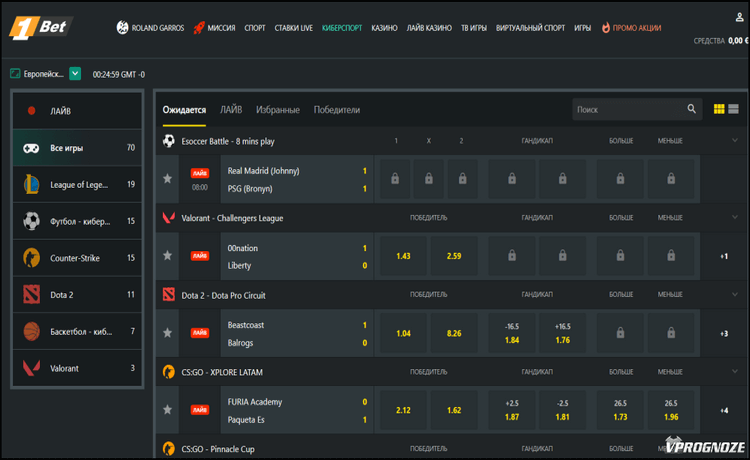This screenshot has height=460, width=750.
Task: Click the Valorant sidebar icon
Action: click(x=32, y=368)
